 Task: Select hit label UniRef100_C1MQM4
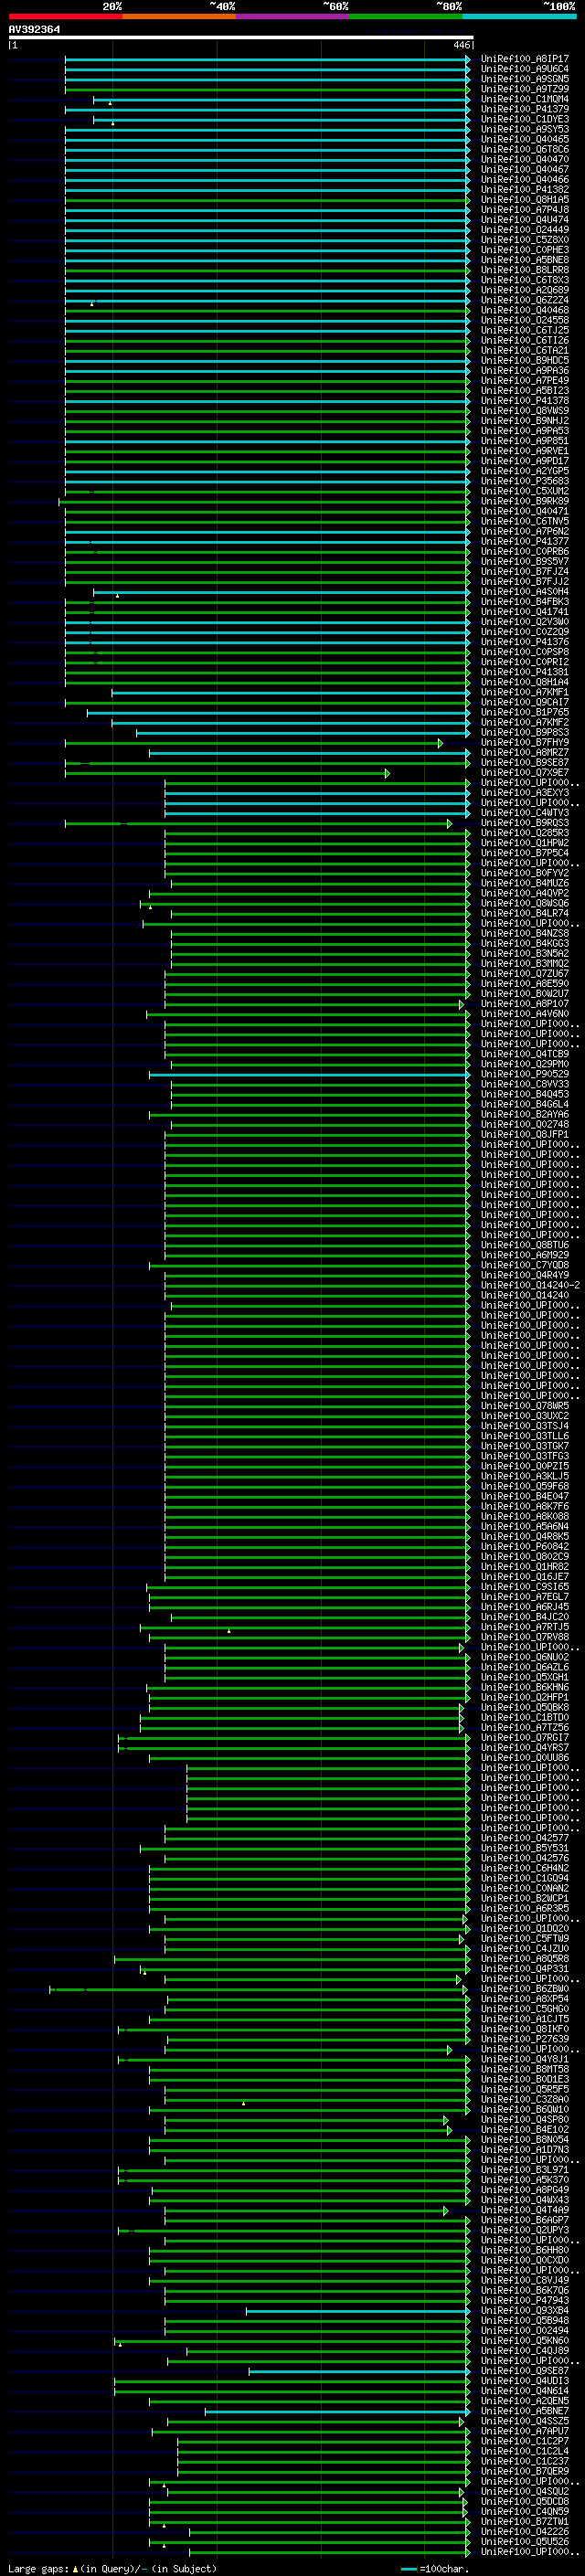524,99
